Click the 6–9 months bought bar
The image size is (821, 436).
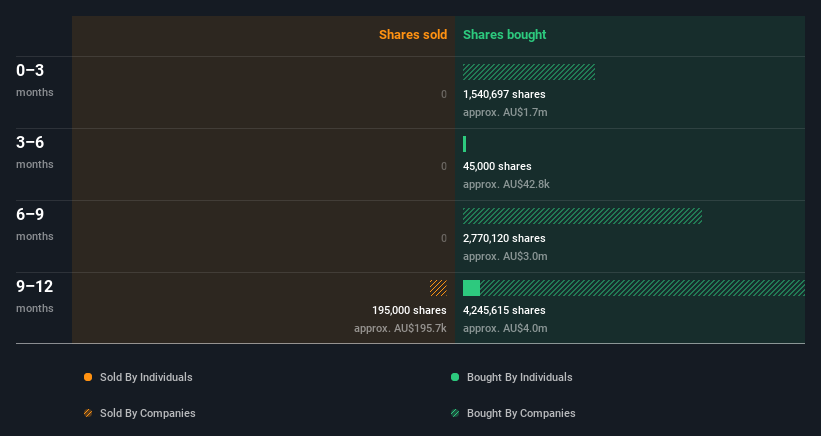coord(582,216)
